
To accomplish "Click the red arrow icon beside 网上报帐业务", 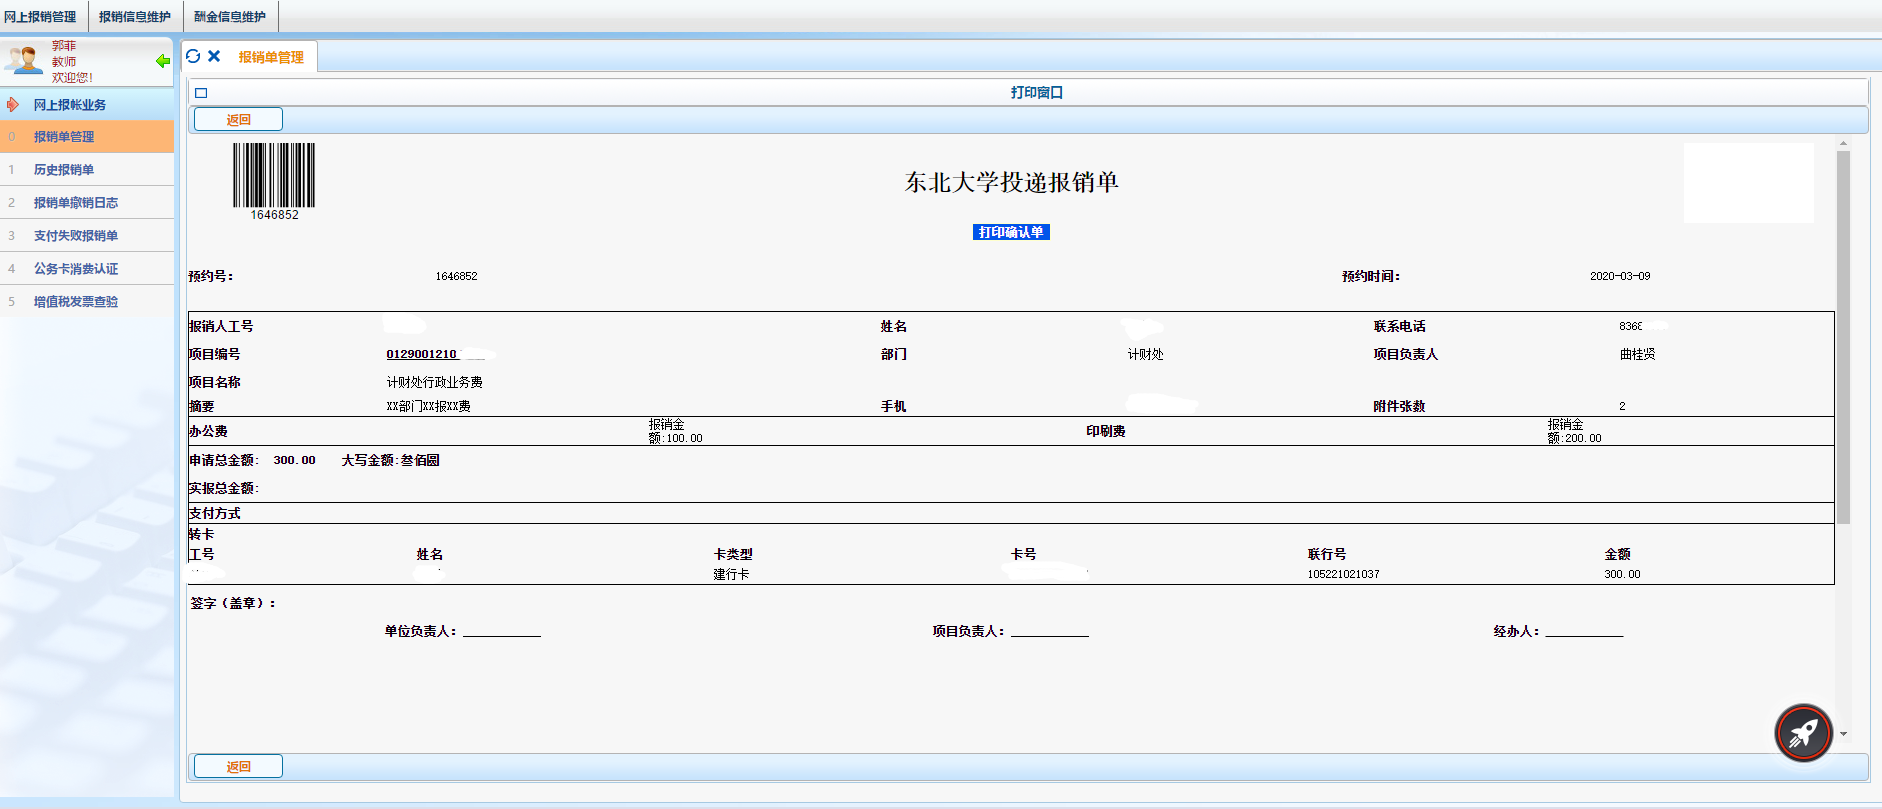I will (13, 105).
